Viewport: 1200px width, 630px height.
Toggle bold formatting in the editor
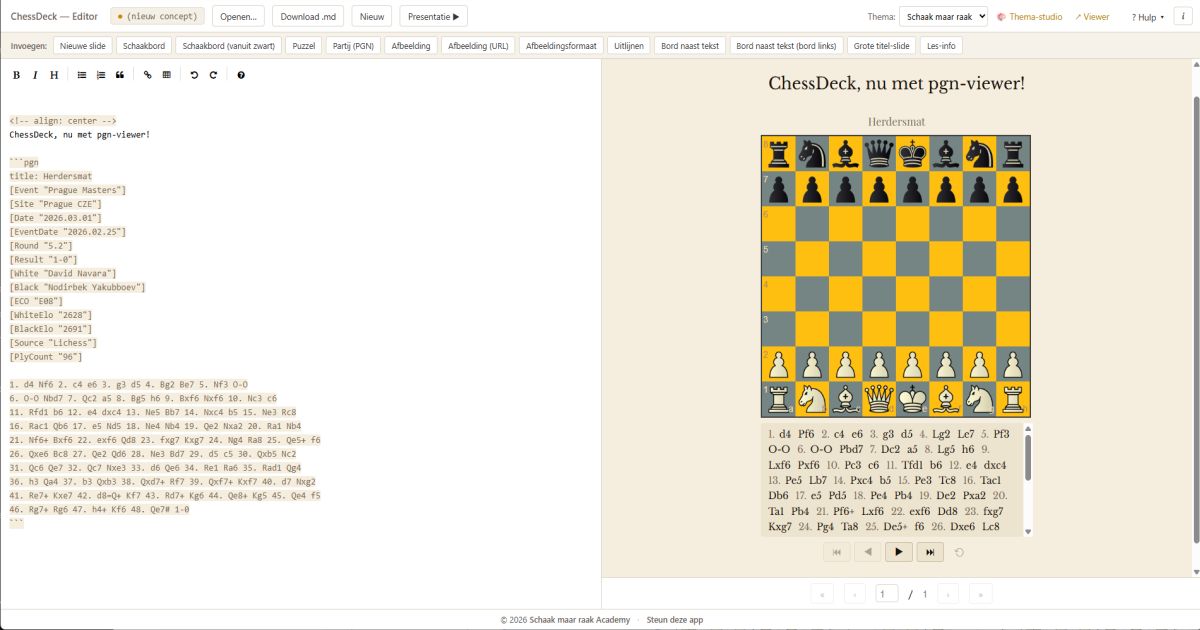point(16,75)
